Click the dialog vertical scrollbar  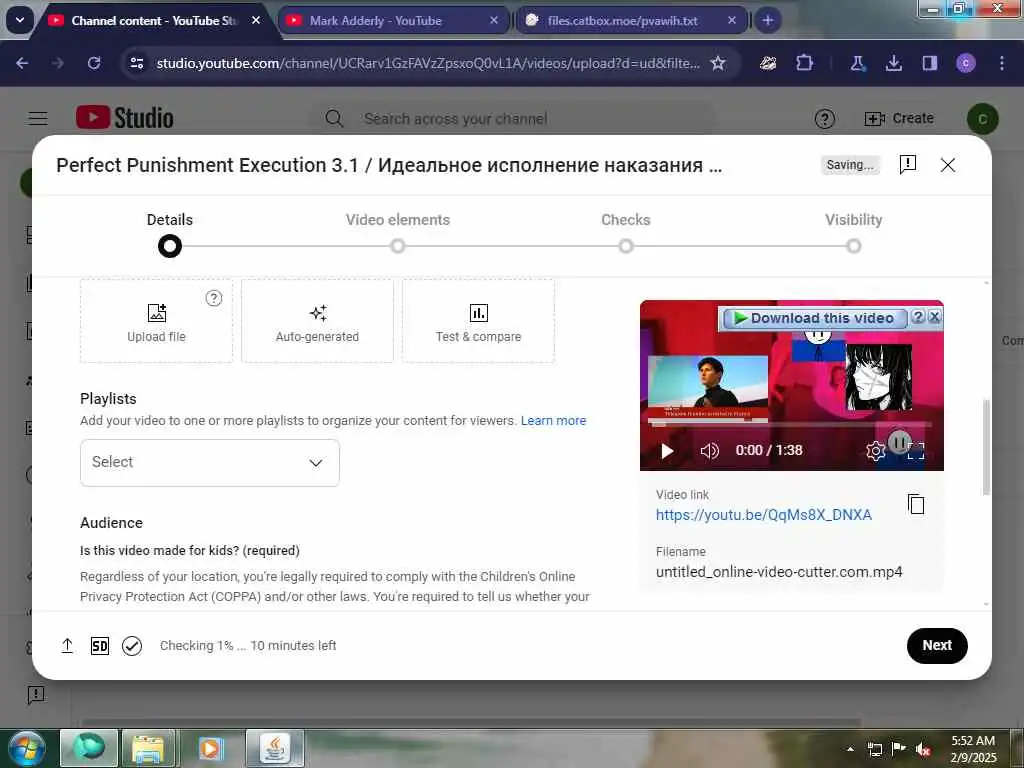coord(986,447)
